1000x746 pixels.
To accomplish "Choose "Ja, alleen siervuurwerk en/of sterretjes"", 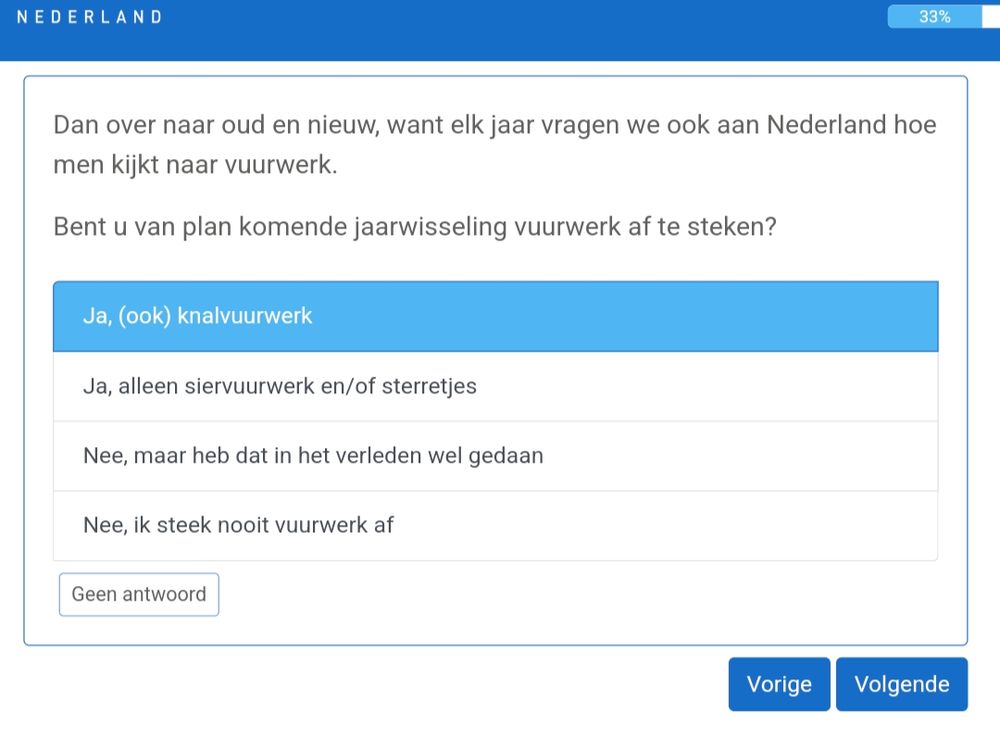I will pyautogui.click(x=495, y=386).
